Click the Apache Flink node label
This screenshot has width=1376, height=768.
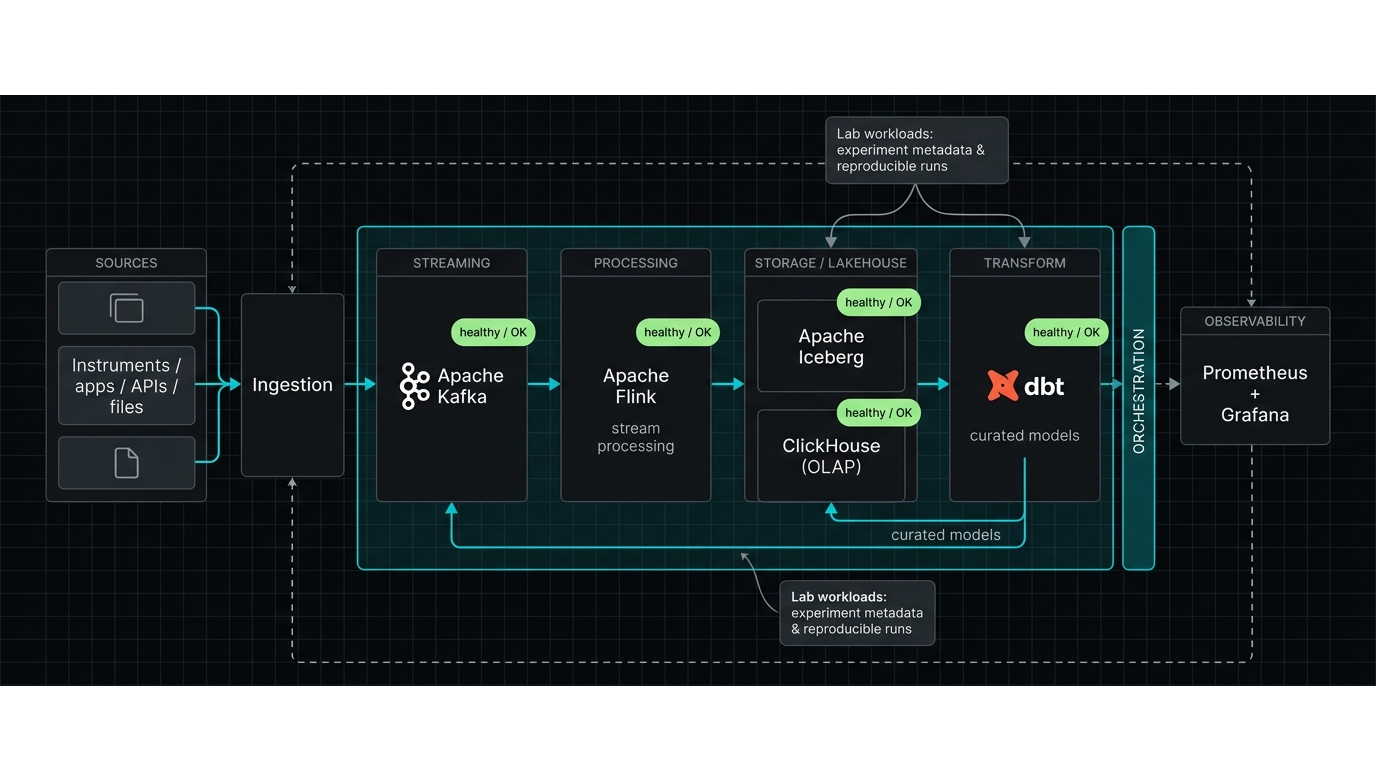[636, 386]
